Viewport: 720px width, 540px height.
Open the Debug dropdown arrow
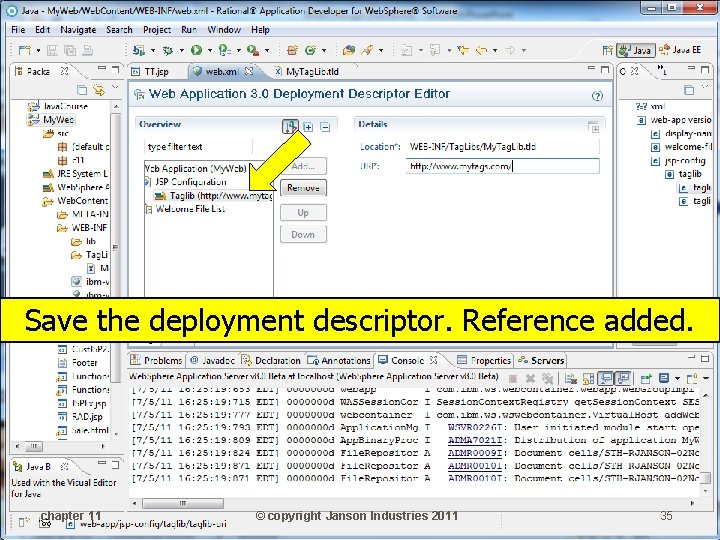pos(181,51)
